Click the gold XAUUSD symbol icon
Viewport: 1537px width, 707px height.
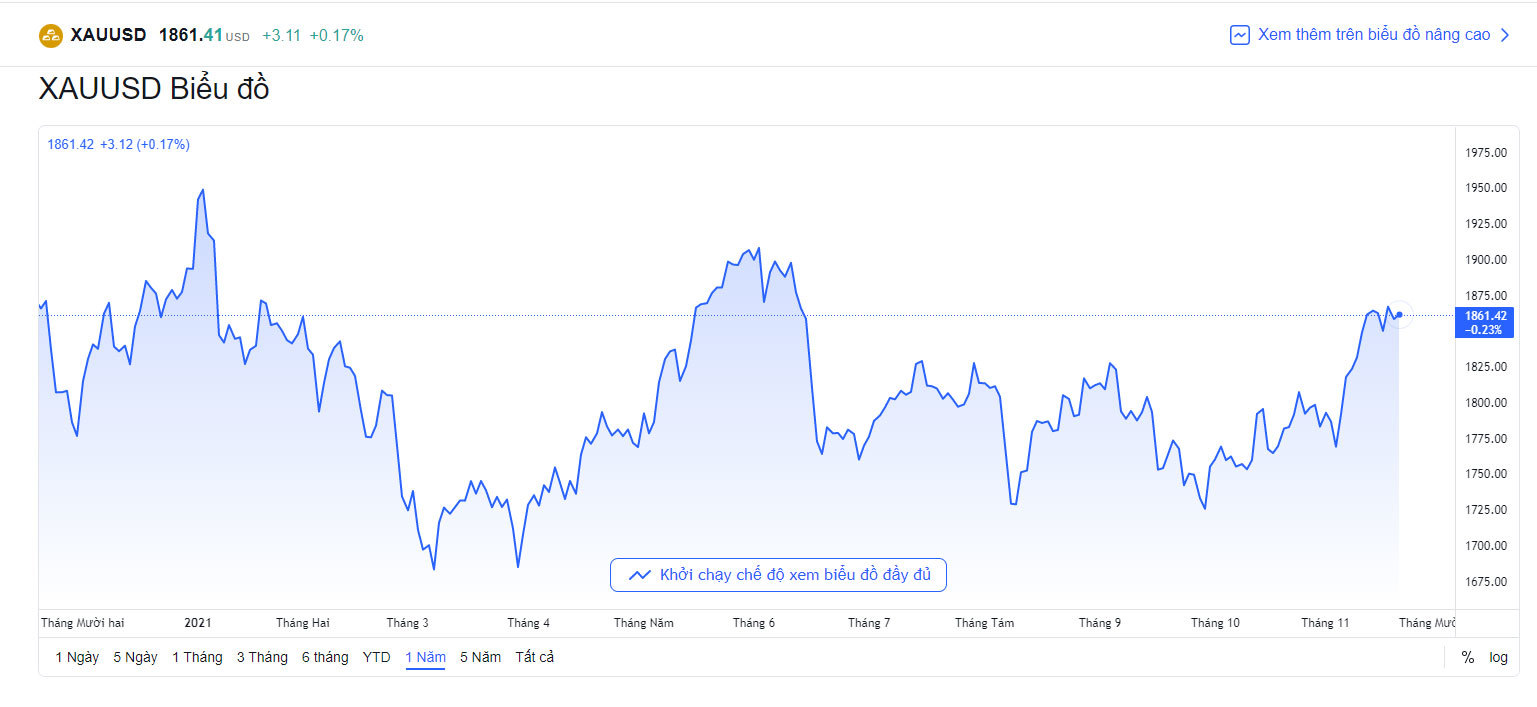(51, 36)
